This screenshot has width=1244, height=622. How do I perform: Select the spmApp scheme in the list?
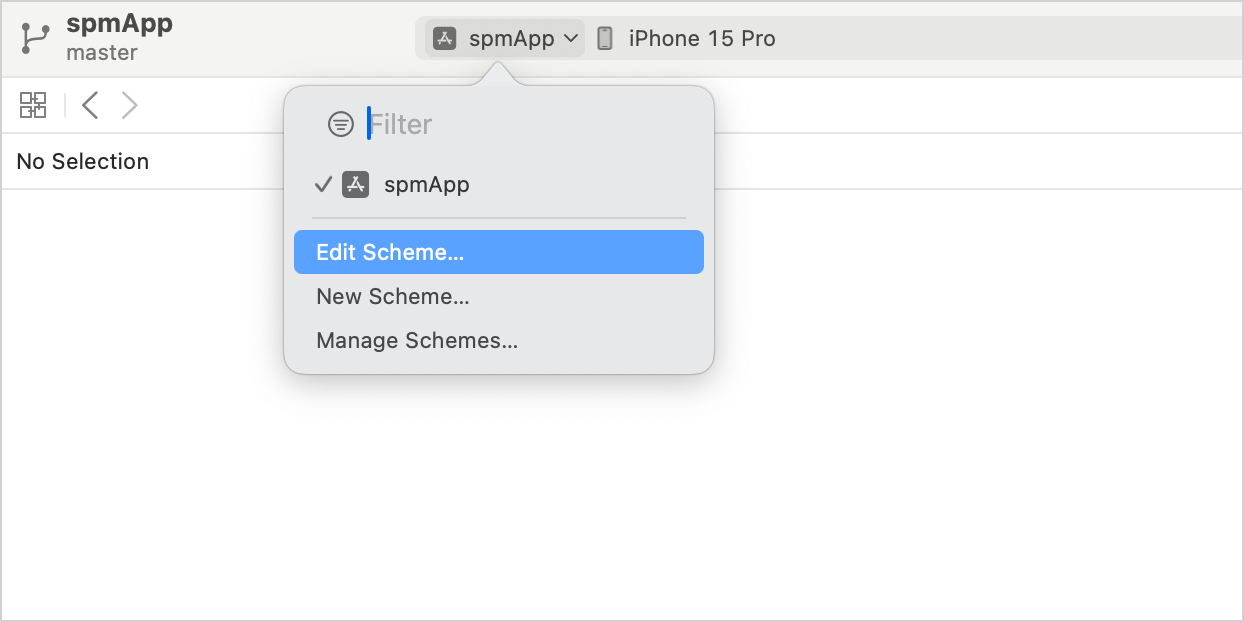pyautogui.click(x=427, y=185)
